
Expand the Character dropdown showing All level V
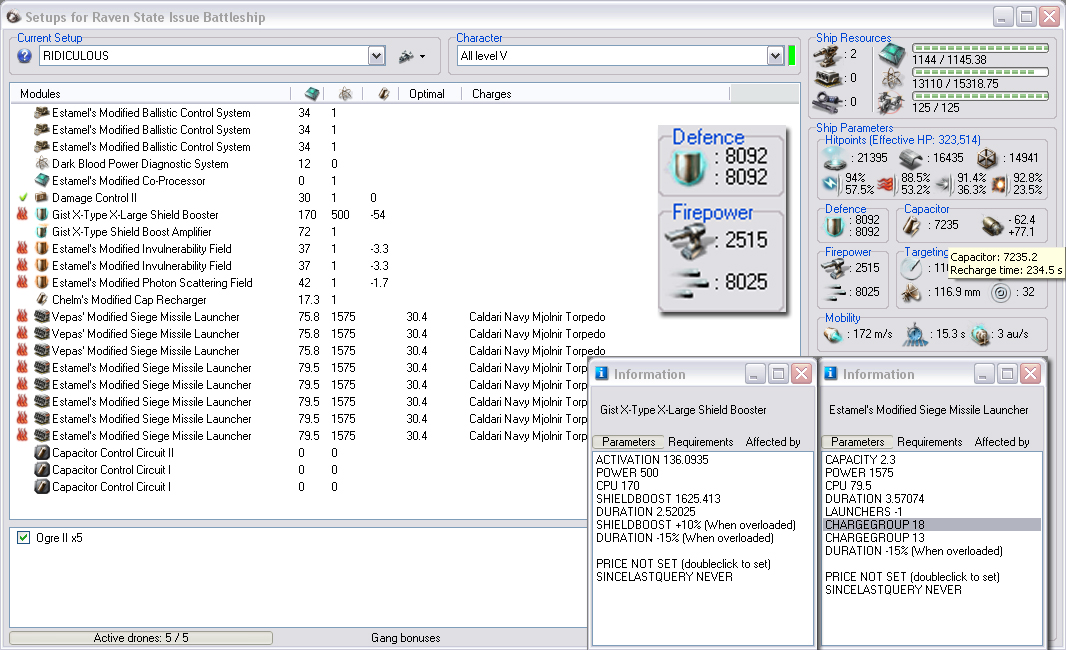(775, 57)
